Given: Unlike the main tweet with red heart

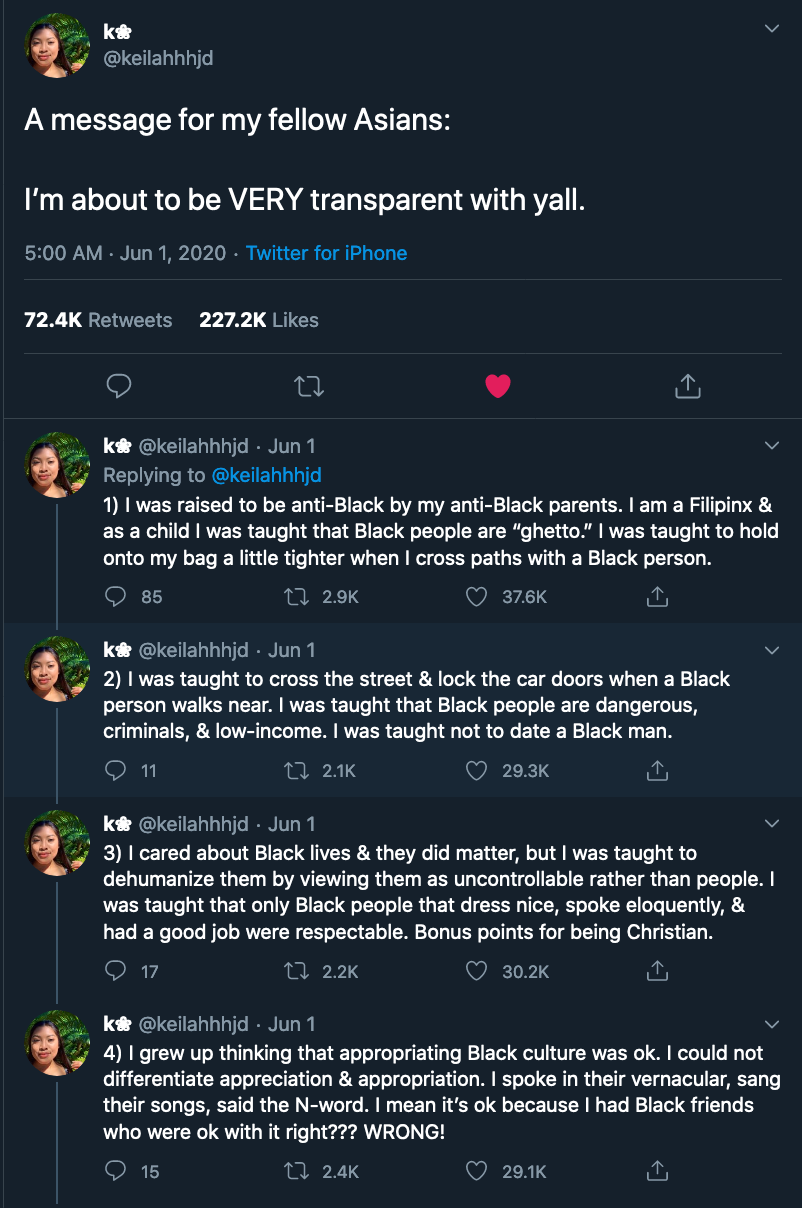Looking at the screenshot, I should click(498, 386).
